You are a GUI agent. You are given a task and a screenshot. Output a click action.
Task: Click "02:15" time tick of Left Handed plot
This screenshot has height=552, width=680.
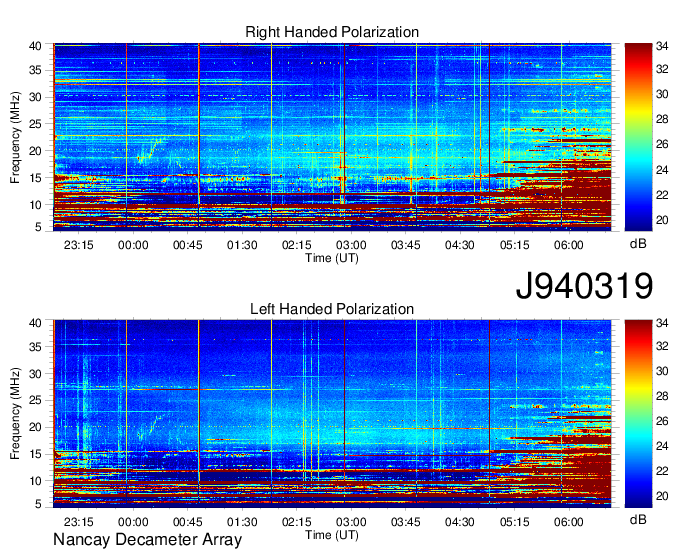click(297, 522)
